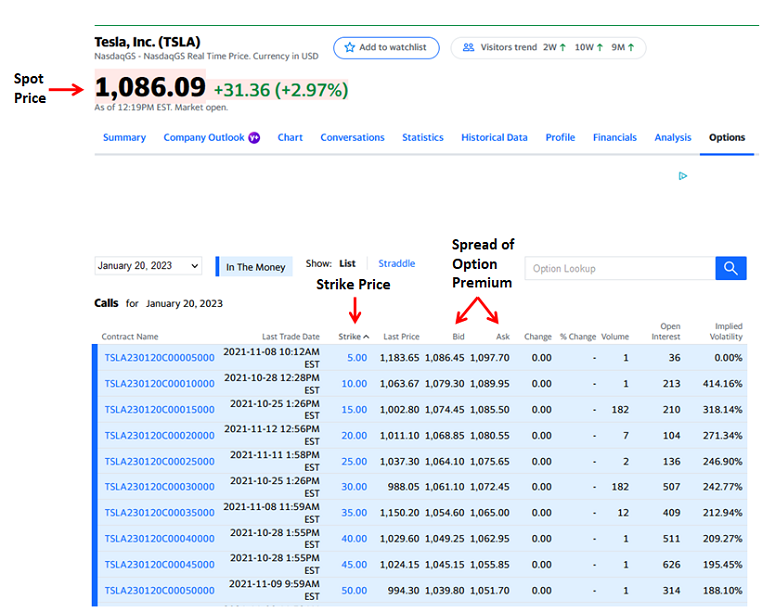Open contract TSLA230120C00050000 link

coord(159,591)
